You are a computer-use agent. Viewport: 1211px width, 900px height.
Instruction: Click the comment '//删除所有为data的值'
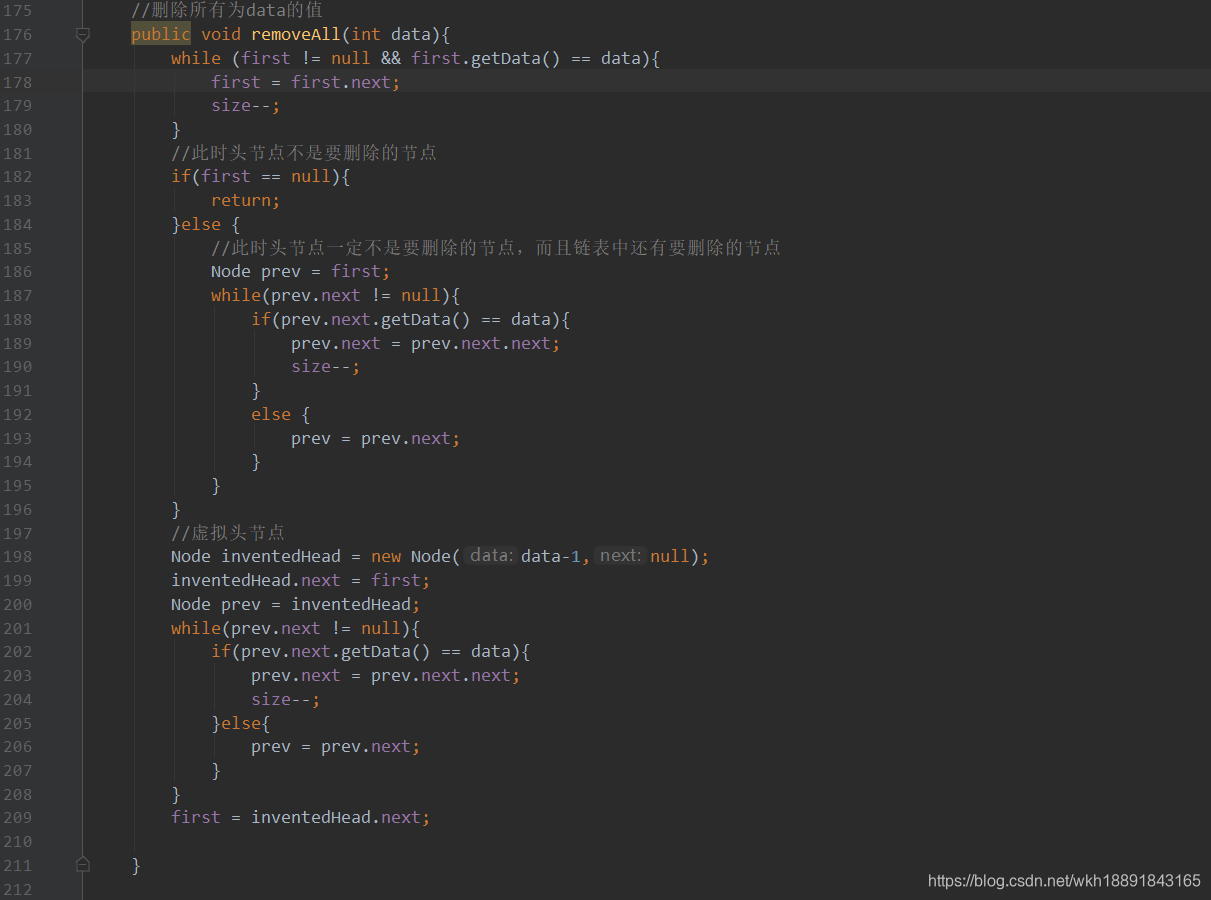click(x=227, y=11)
